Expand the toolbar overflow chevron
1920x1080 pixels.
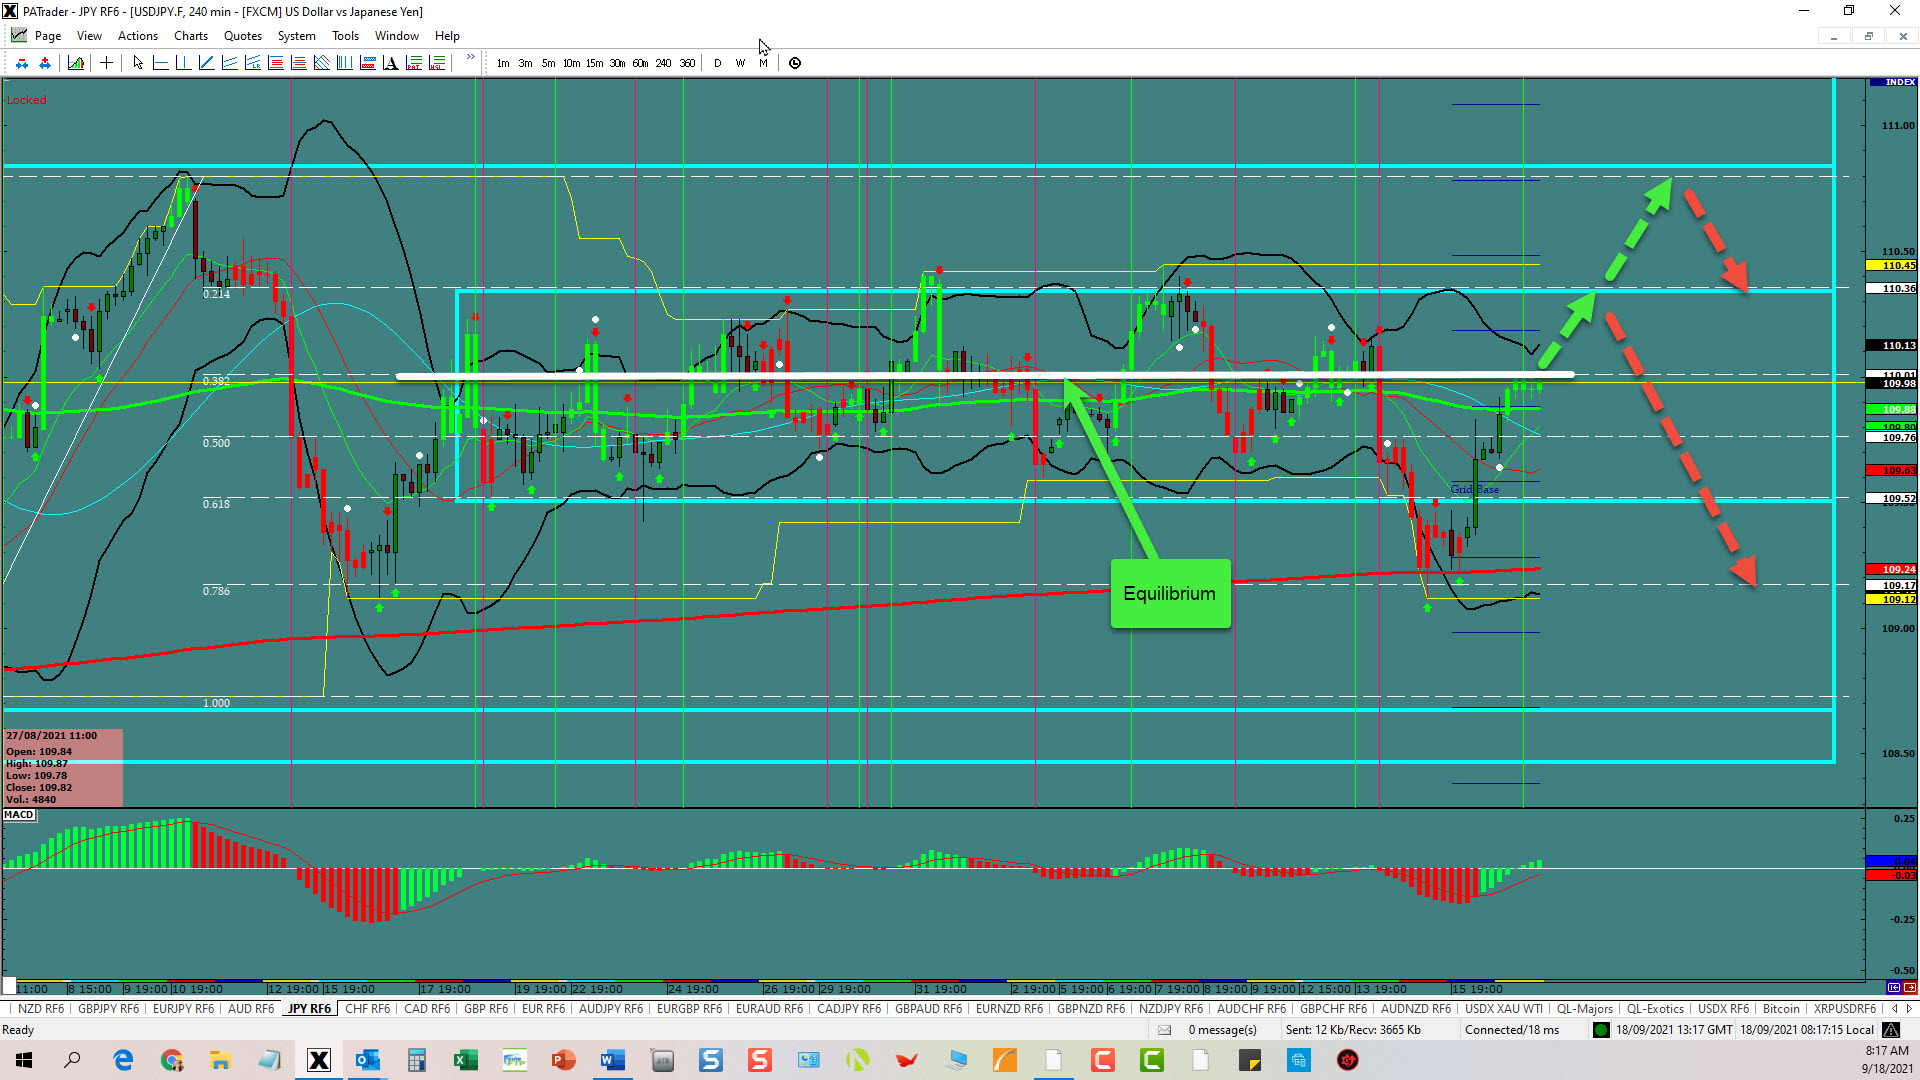(470, 58)
